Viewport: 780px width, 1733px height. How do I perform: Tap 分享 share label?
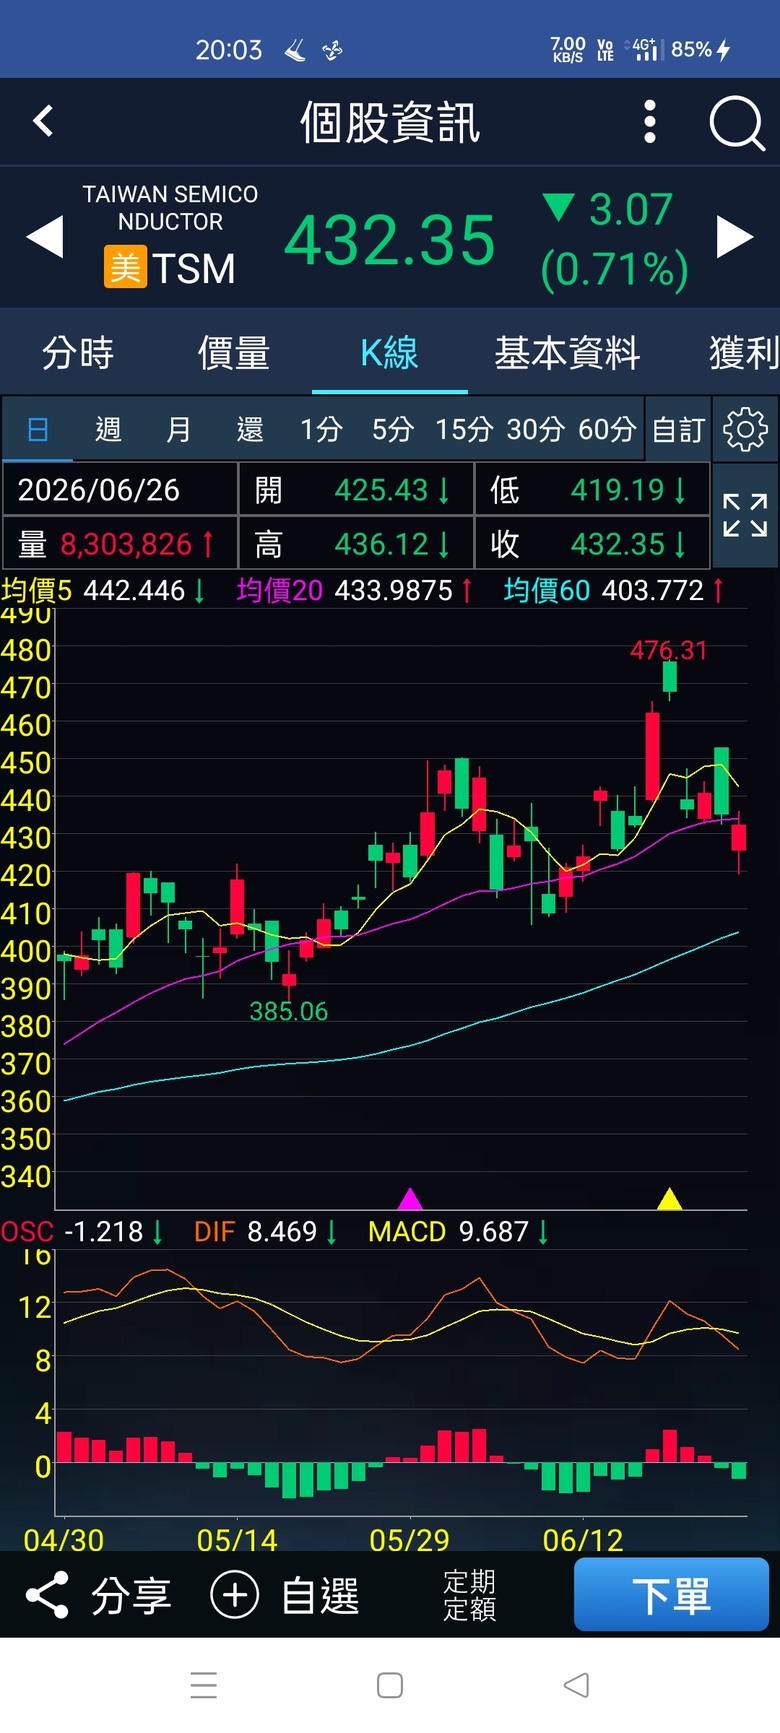click(131, 1595)
